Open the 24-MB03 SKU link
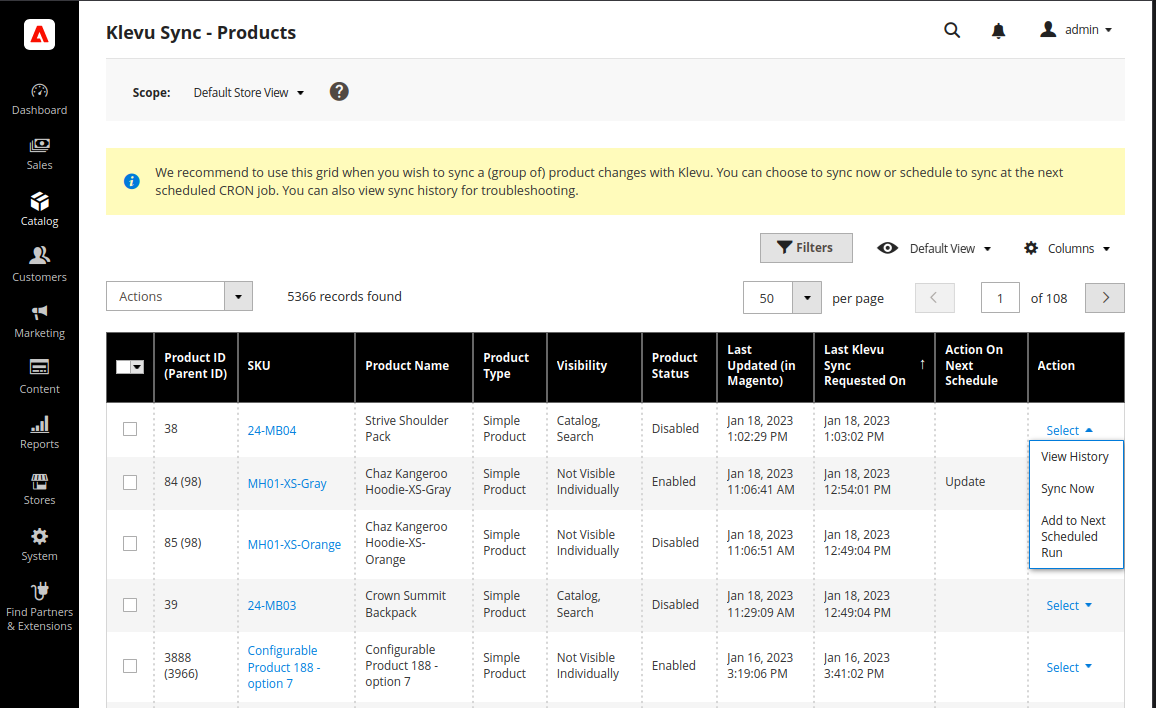 272,605
